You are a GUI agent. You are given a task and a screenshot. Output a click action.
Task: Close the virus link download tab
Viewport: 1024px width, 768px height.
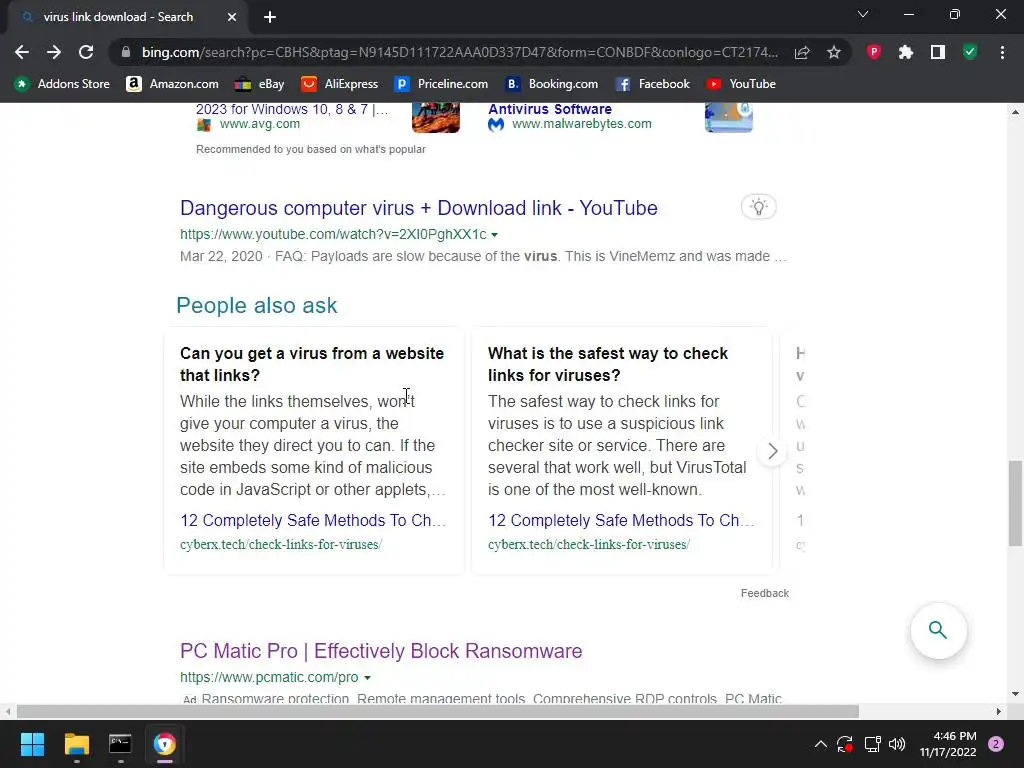click(232, 17)
